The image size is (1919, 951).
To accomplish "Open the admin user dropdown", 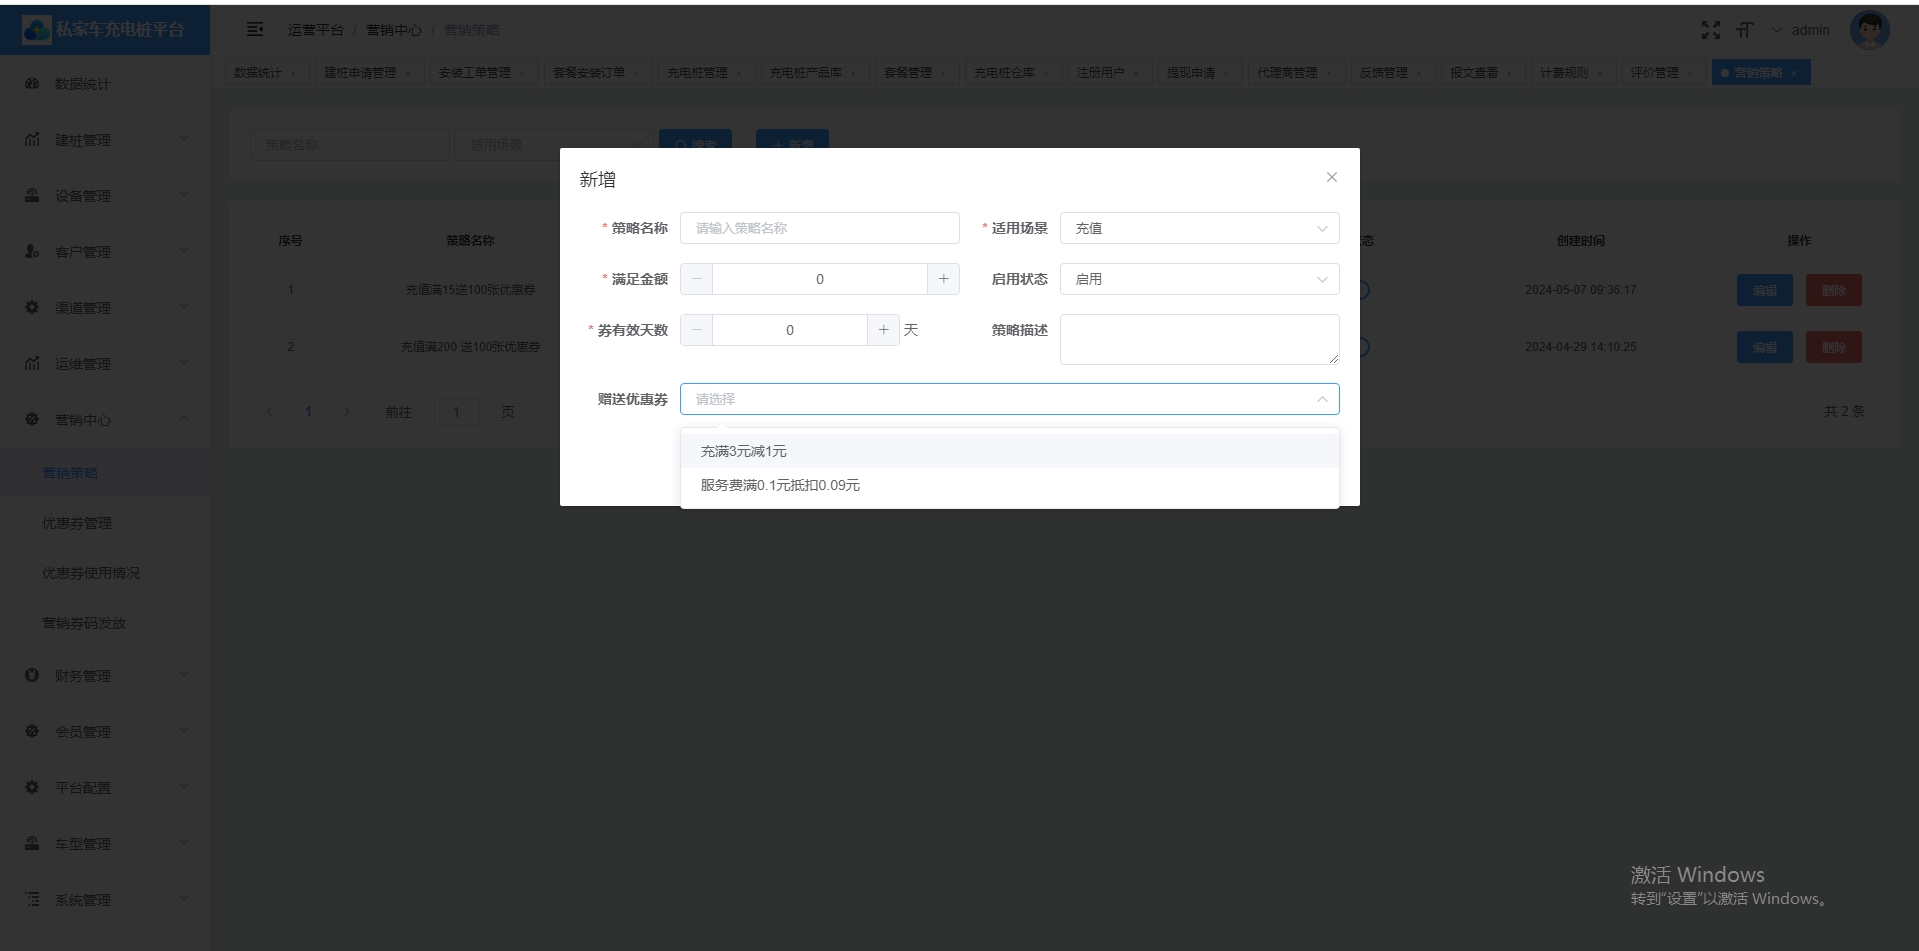I will tap(1801, 30).
